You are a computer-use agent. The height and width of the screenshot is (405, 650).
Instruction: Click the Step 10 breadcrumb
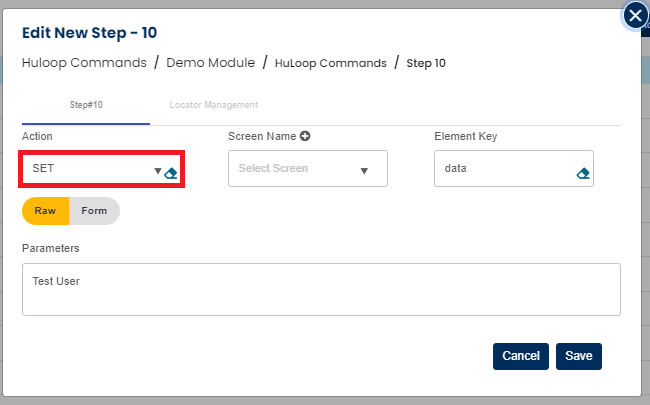[x=426, y=63]
